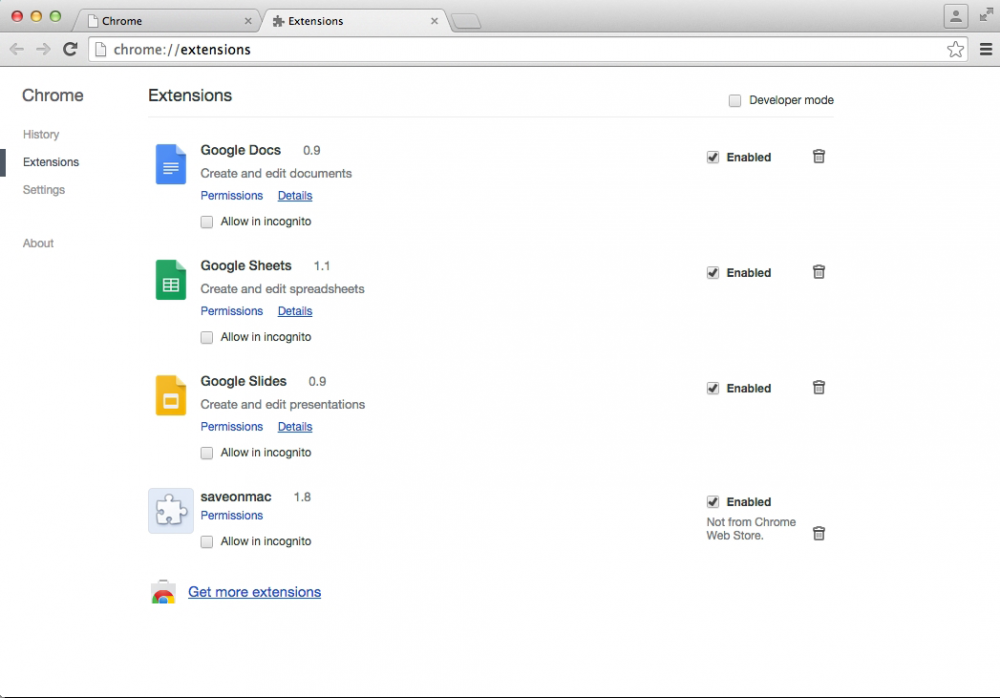Image resolution: width=1000 pixels, height=698 pixels.
Task: View saveonmac Permissions
Action: (232, 516)
